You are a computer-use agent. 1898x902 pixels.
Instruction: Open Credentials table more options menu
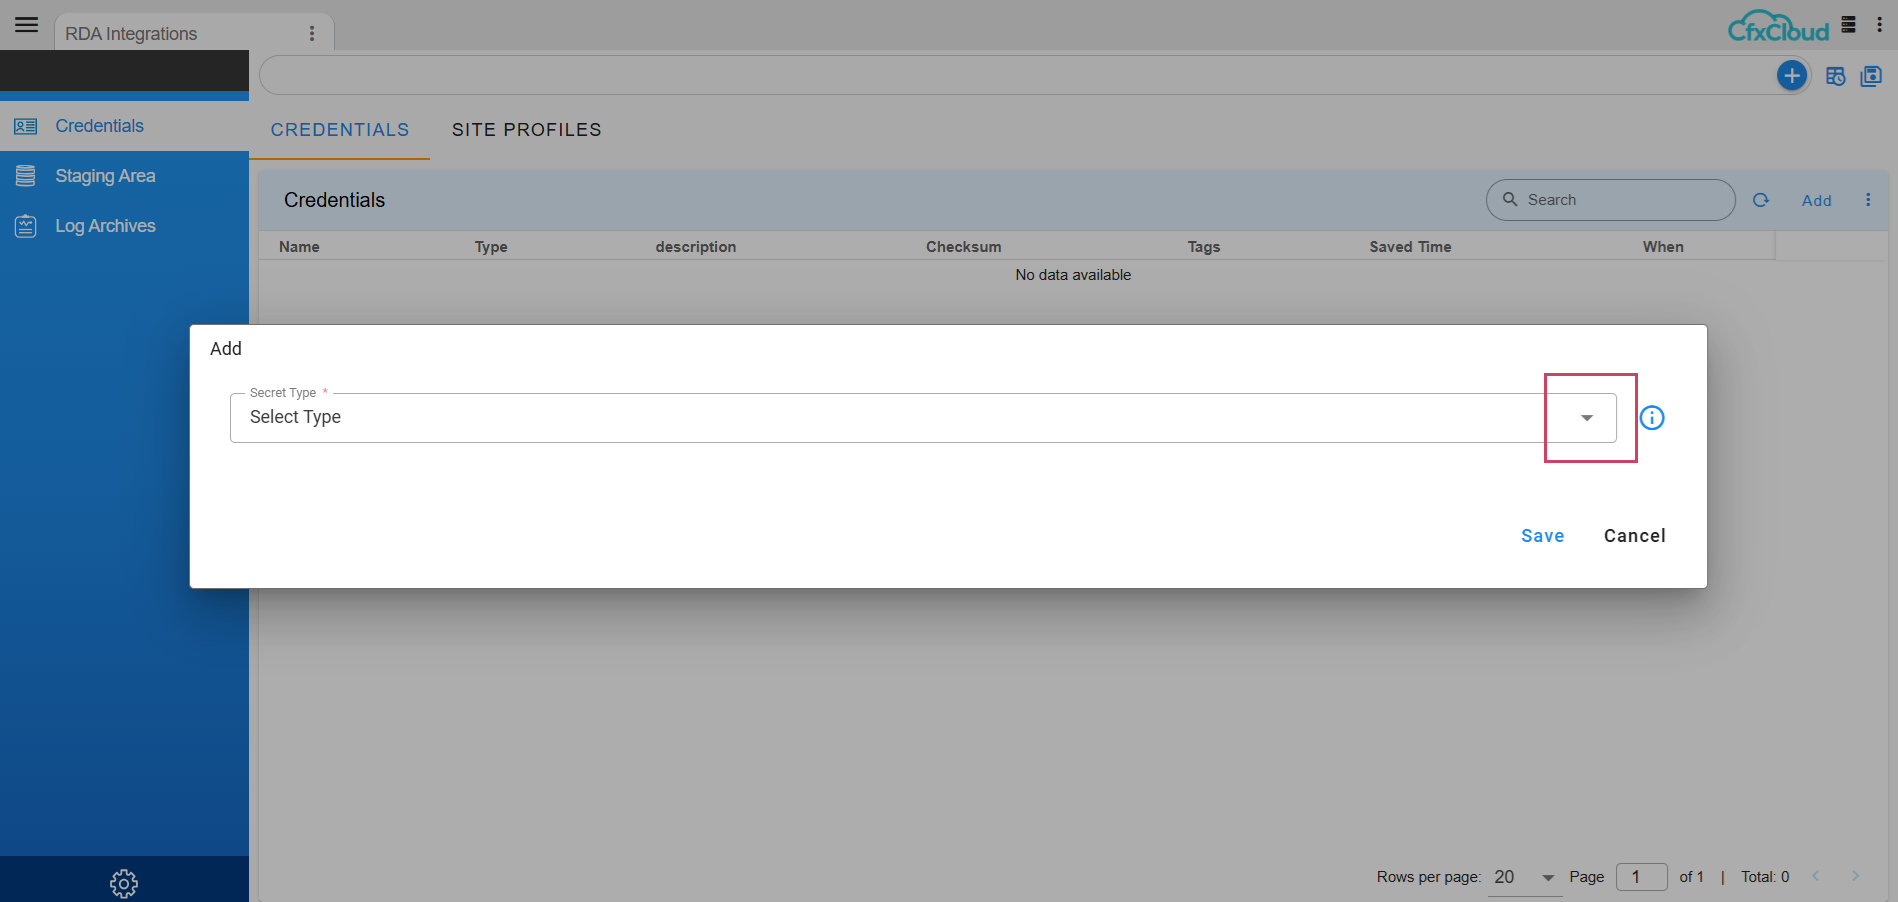(x=1868, y=200)
